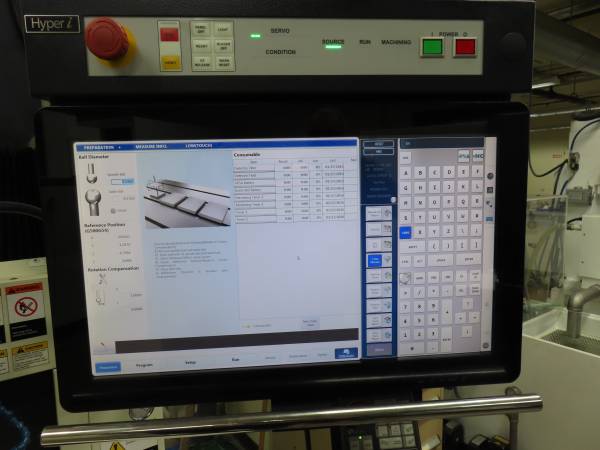
Task: Open the Setup menu at bottom
Action: [189, 363]
